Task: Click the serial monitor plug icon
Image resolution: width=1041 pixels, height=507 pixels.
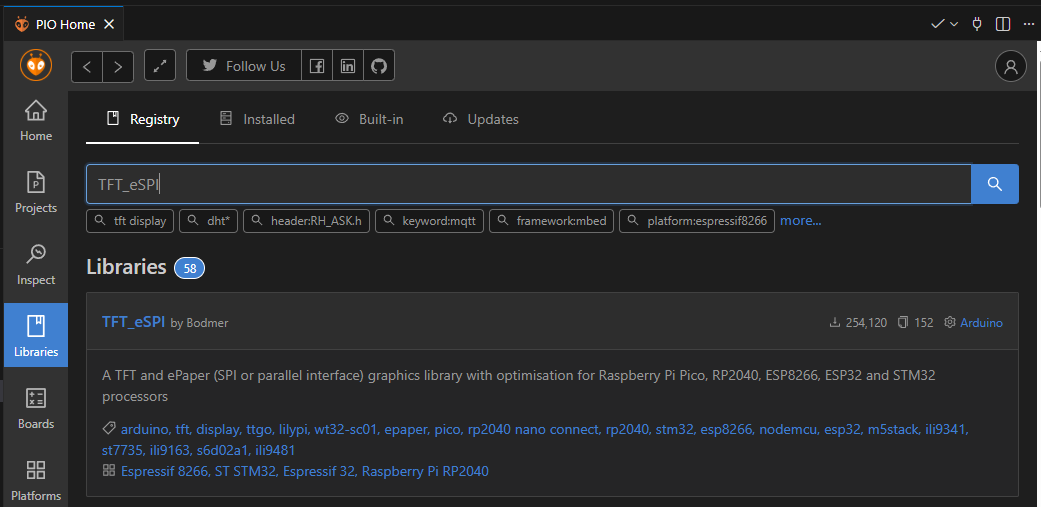Action: [x=977, y=23]
